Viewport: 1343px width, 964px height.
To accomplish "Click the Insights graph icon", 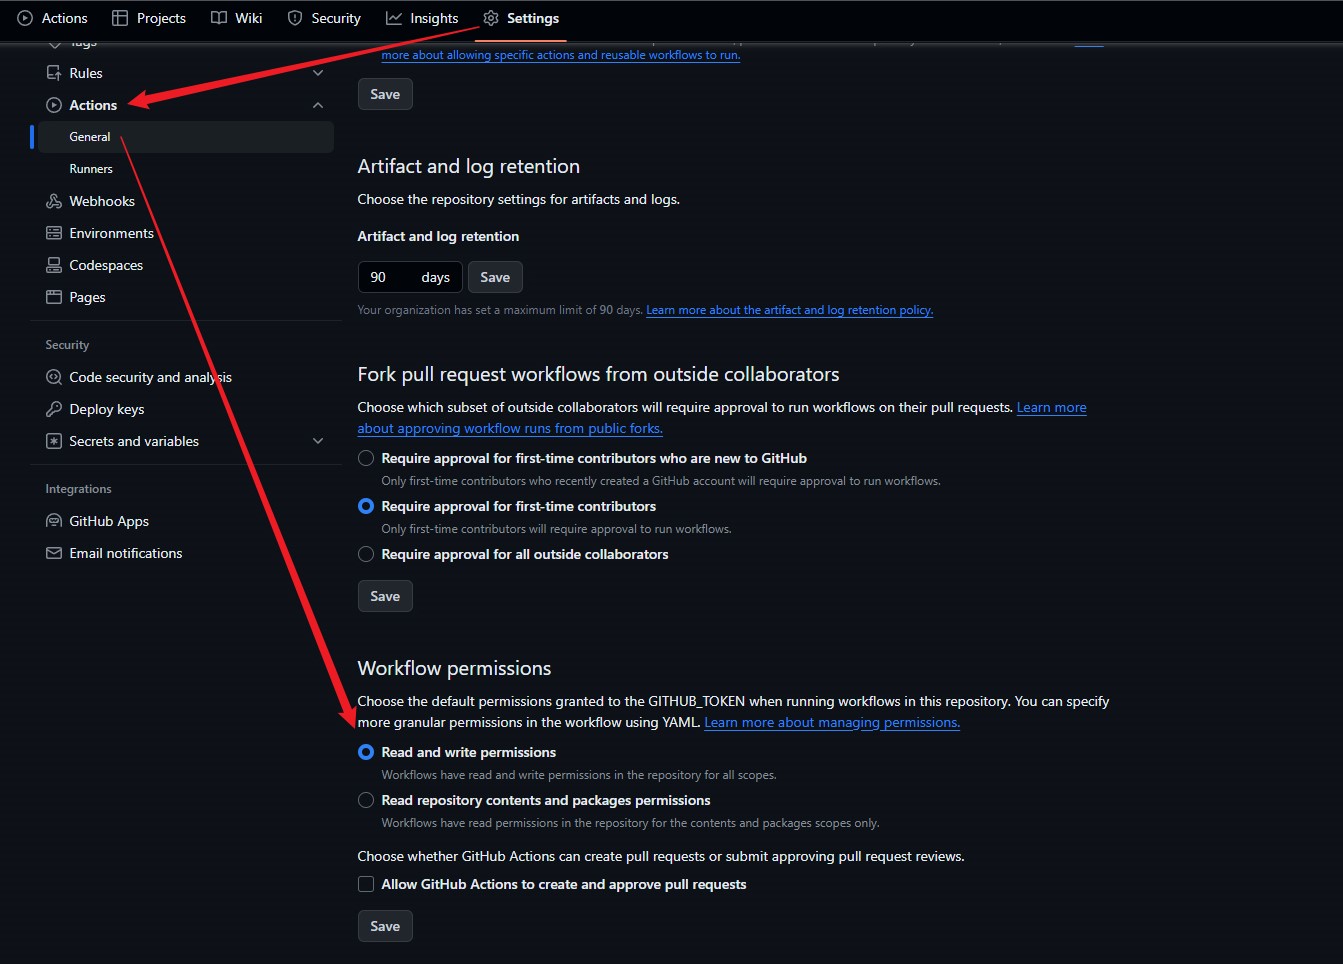I will pyautogui.click(x=394, y=18).
